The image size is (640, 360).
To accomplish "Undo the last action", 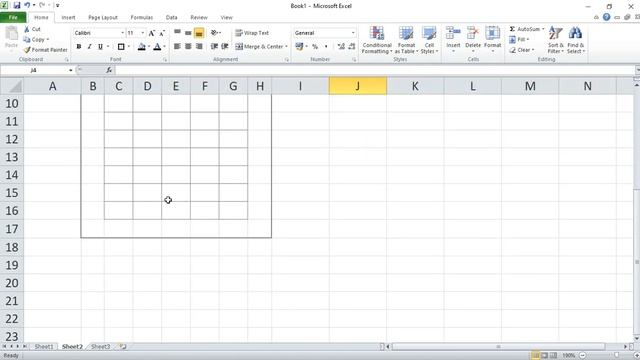I will pyautogui.click(x=27, y=5).
